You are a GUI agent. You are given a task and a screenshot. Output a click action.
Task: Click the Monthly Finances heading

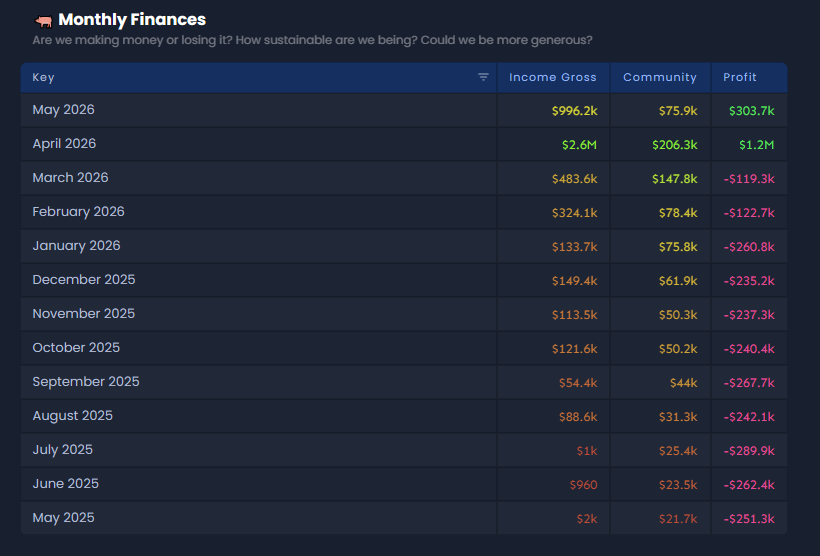132,19
